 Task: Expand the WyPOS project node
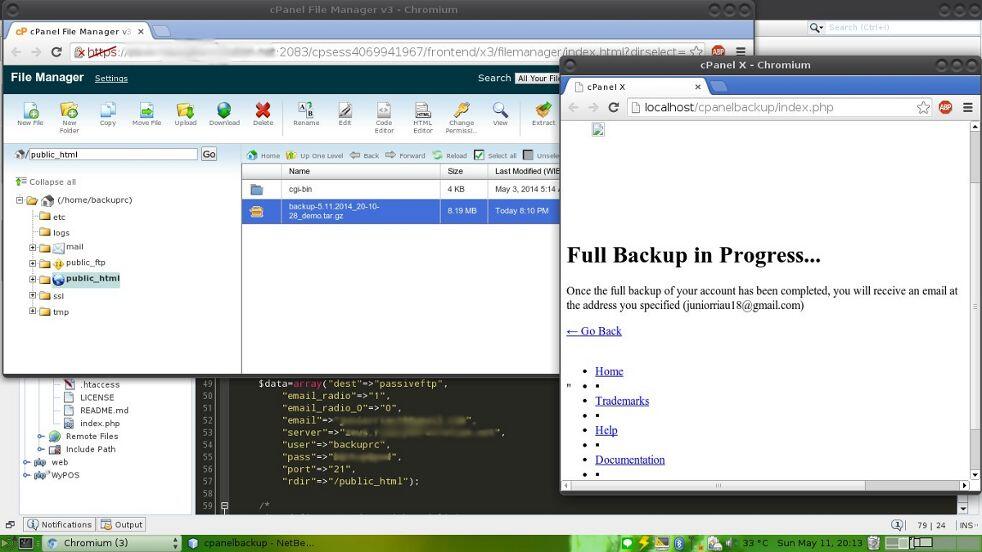(27, 475)
